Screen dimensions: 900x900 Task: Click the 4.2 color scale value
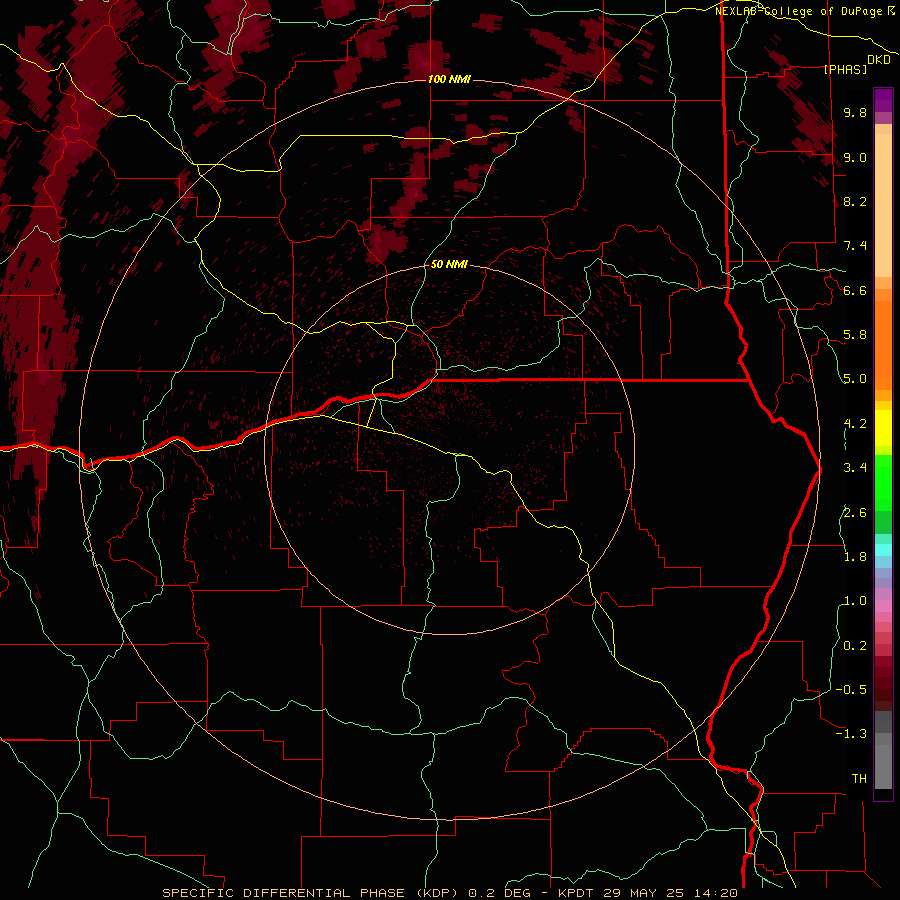click(x=855, y=424)
